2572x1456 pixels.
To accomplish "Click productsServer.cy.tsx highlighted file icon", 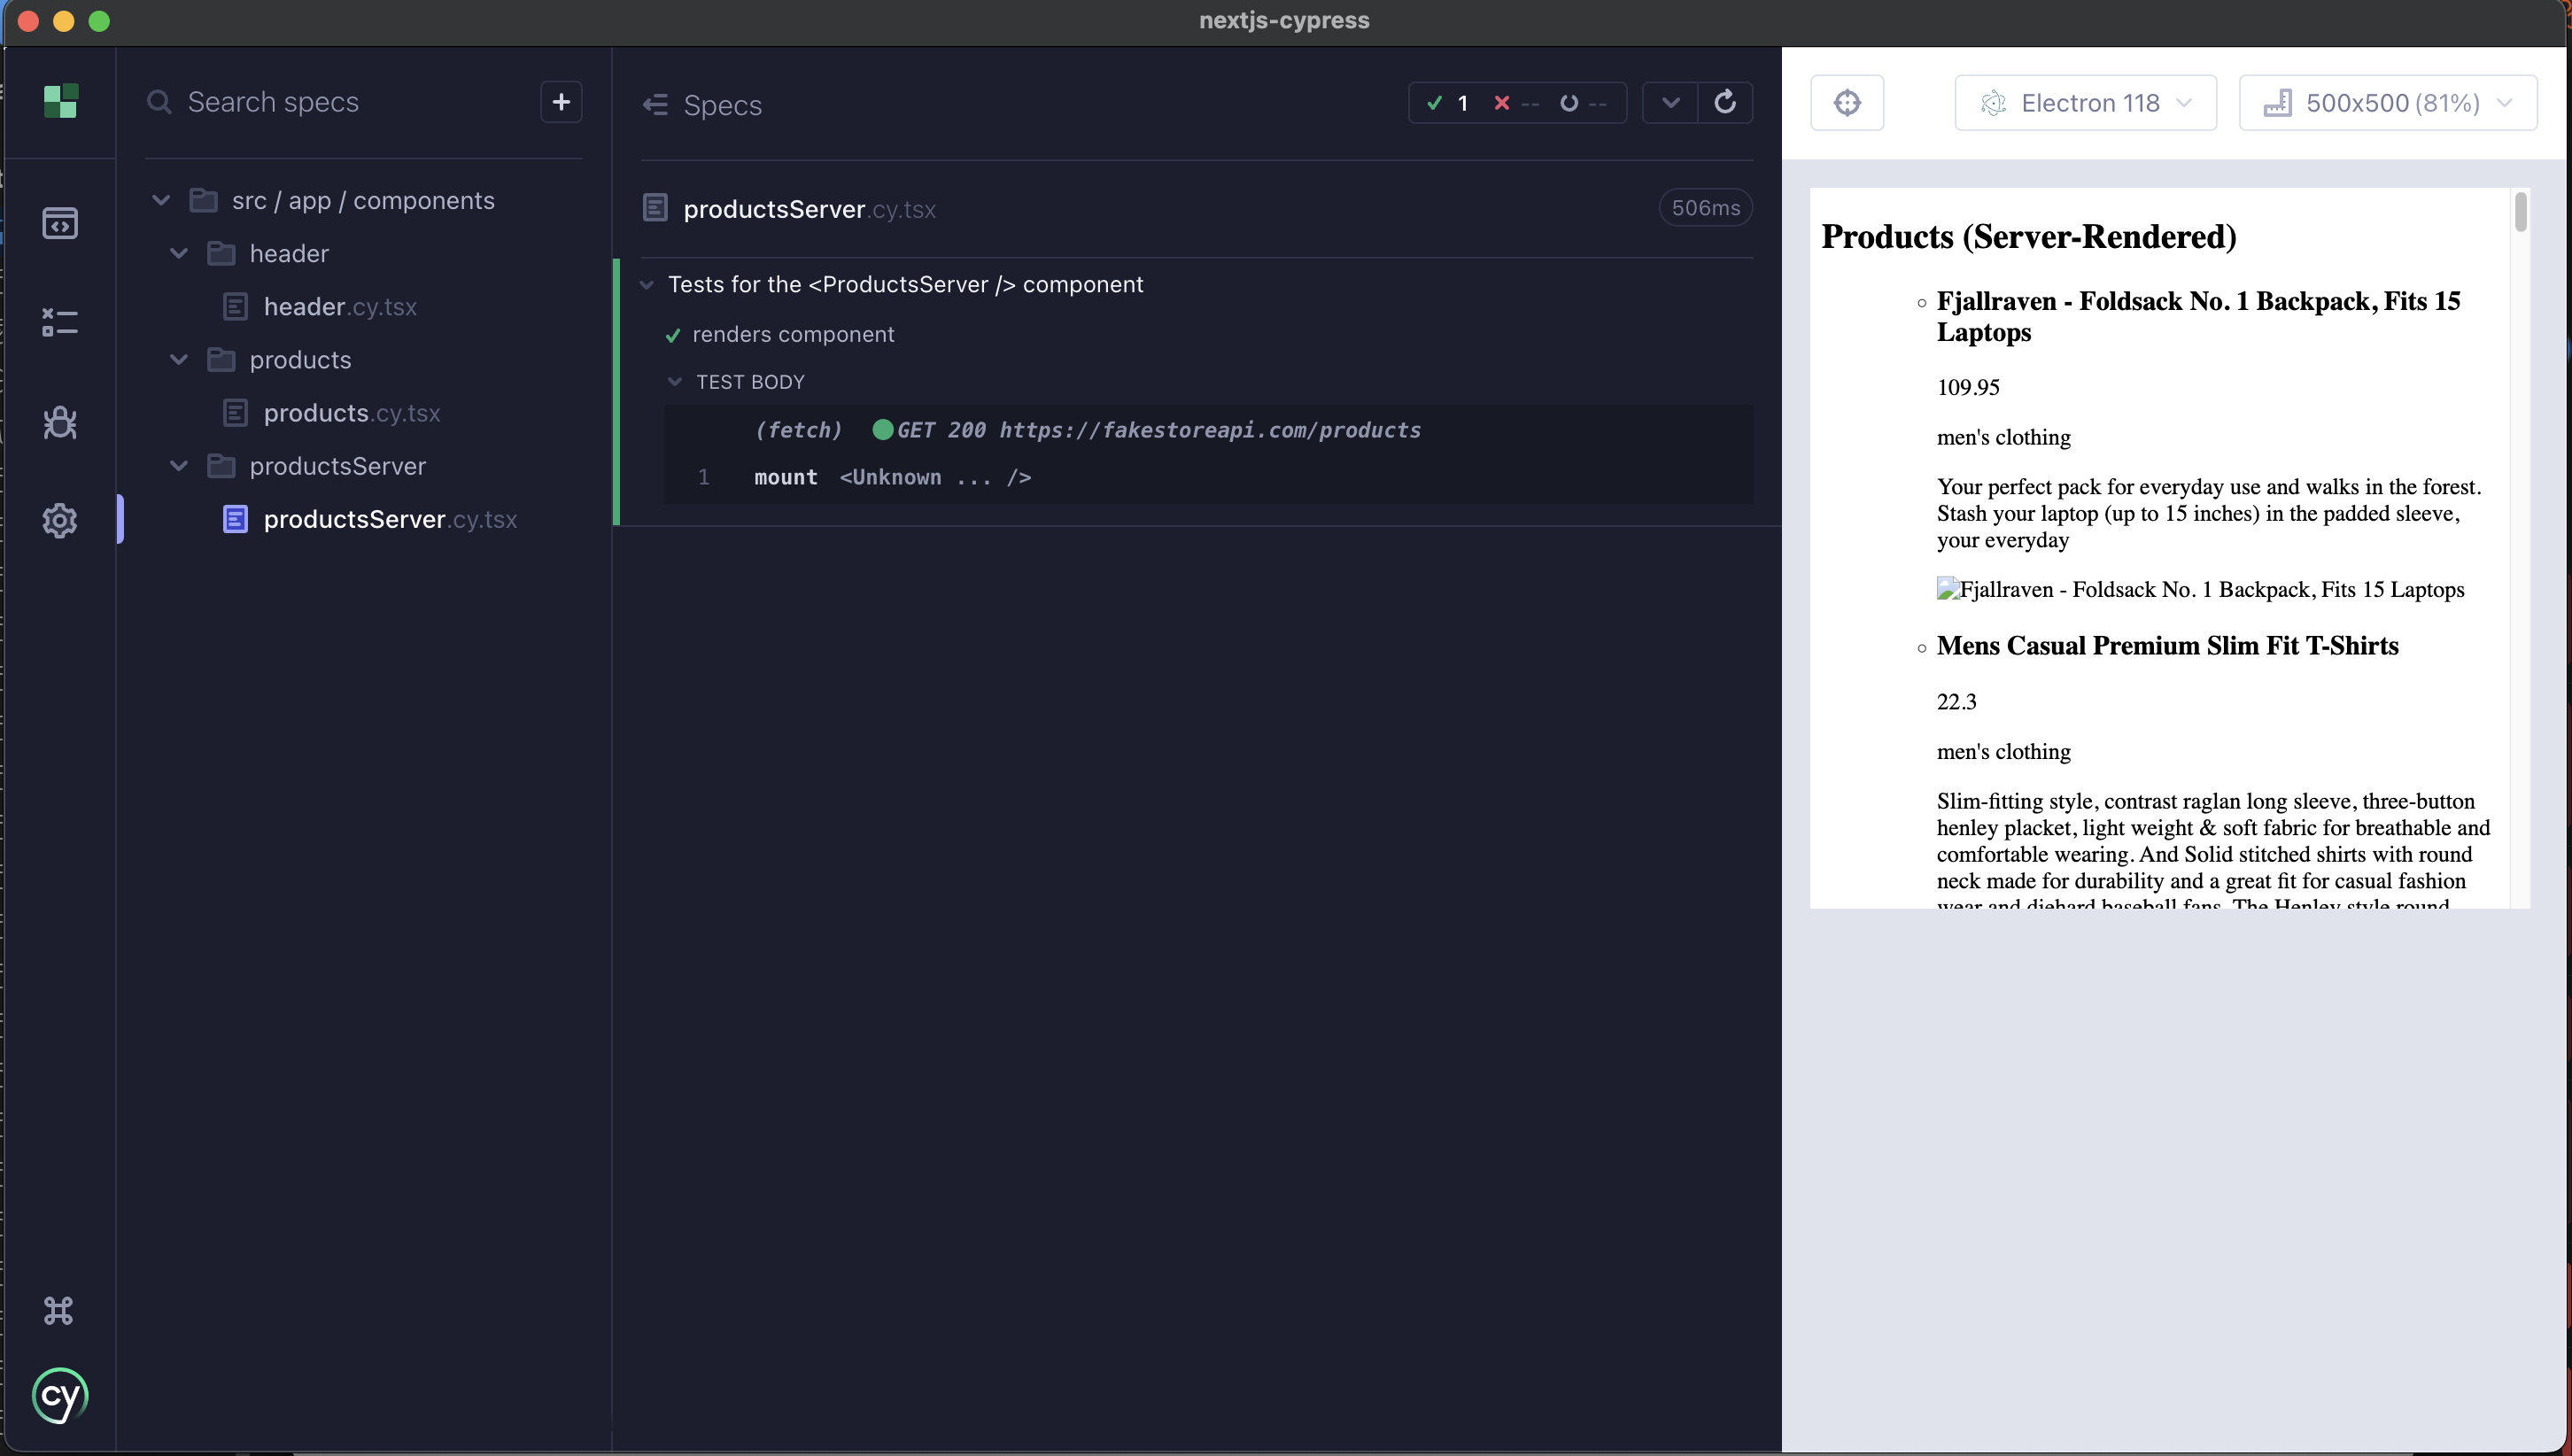I will pyautogui.click(x=235, y=519).
